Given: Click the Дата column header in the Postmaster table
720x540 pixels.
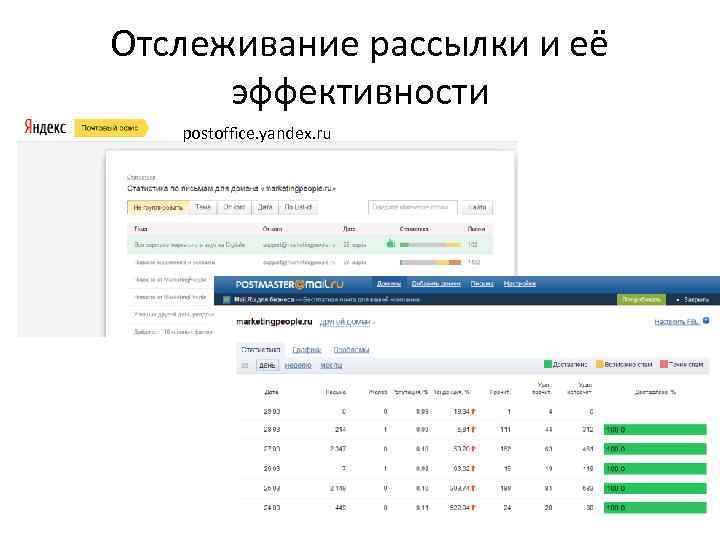Looking at the screenshot, I should coord(271,392).
